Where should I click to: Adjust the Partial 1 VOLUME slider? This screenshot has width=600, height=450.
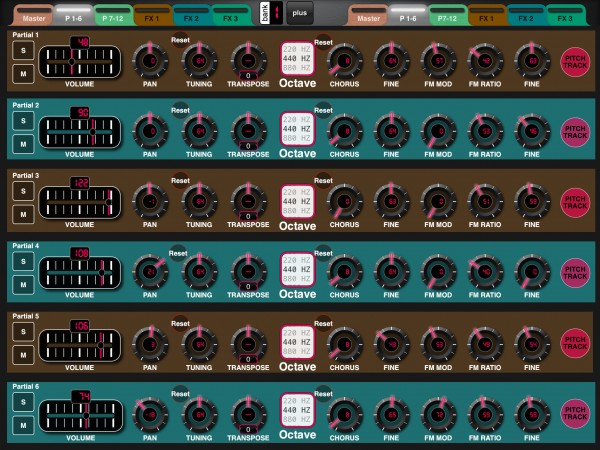[80, 62]
